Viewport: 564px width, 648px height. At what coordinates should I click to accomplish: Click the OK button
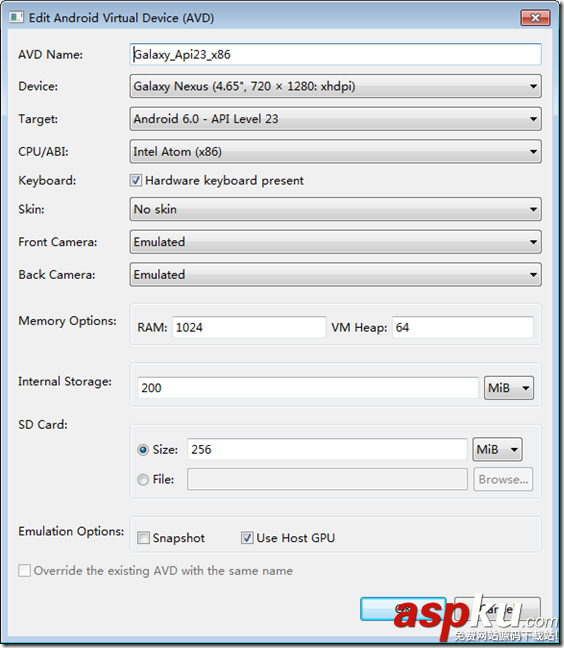coord(403,609)
